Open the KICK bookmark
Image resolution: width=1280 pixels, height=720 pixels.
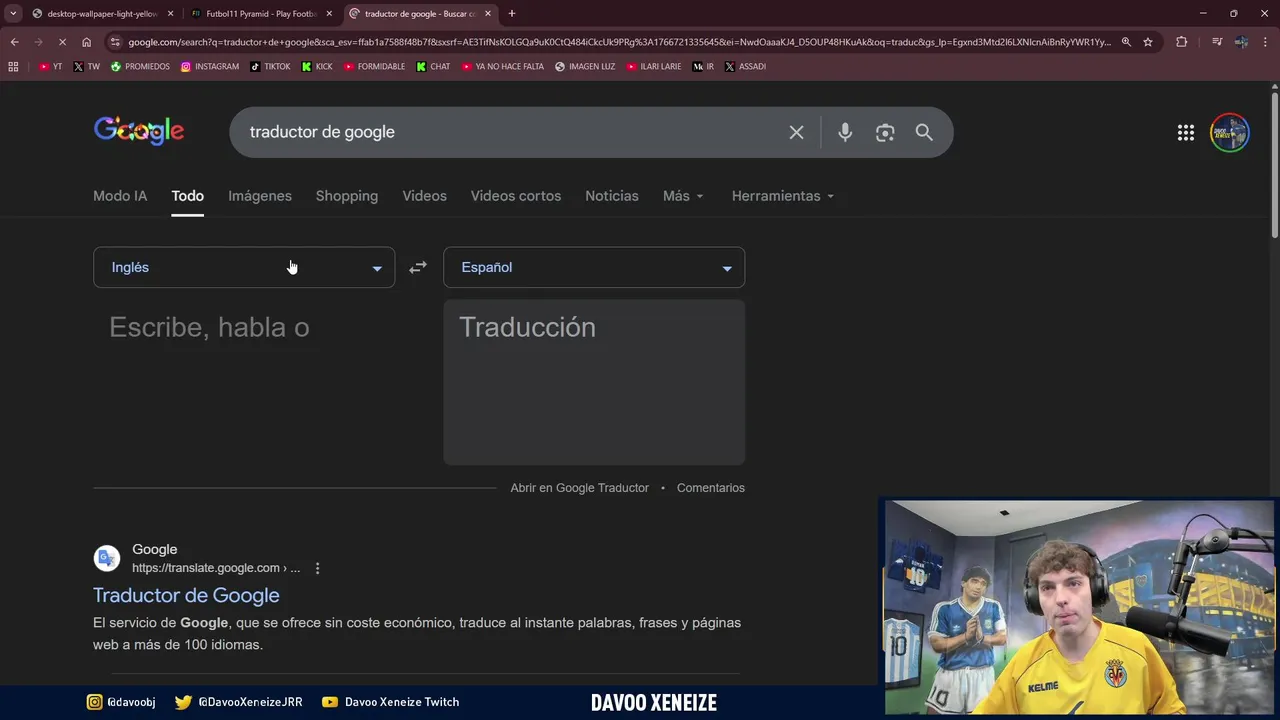(x=317, y=66)
